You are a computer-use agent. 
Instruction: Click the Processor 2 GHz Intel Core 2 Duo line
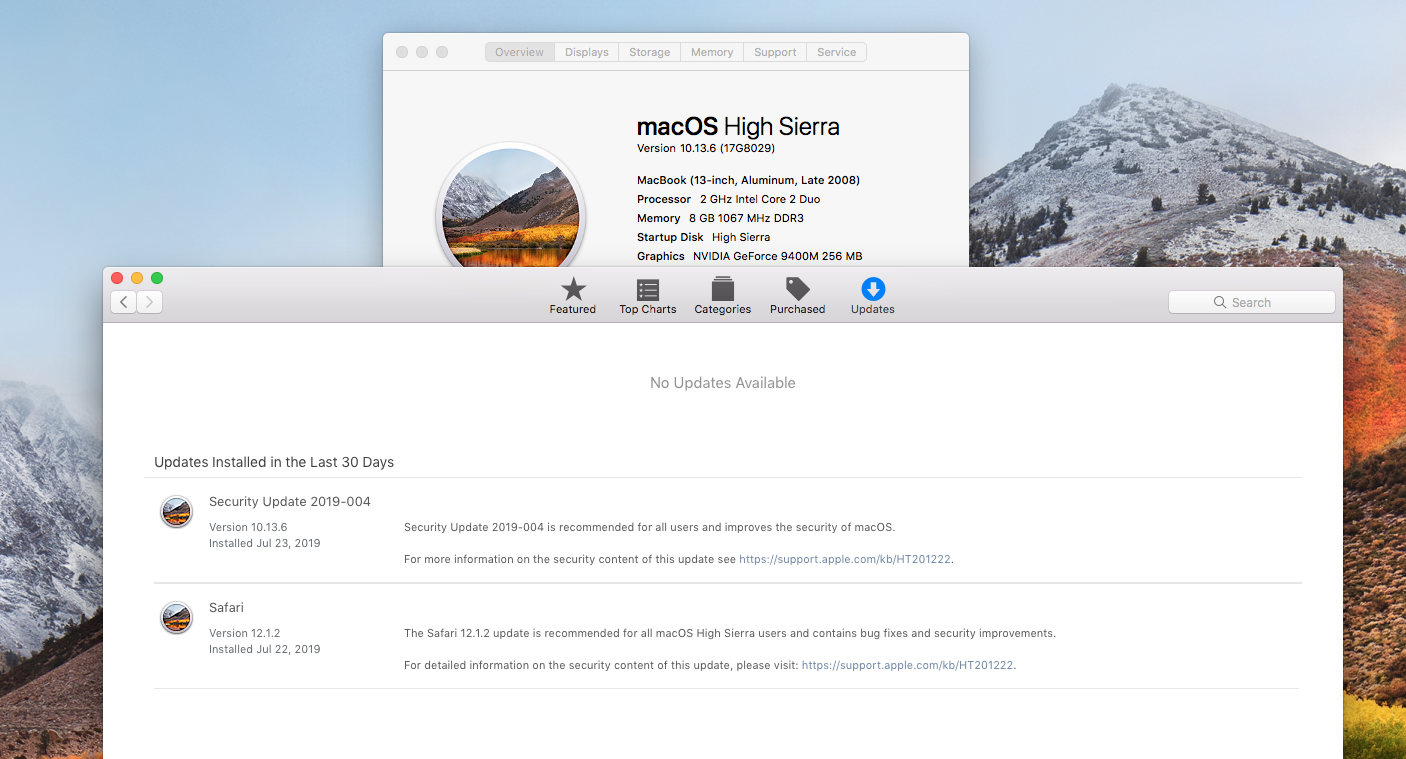729,199
